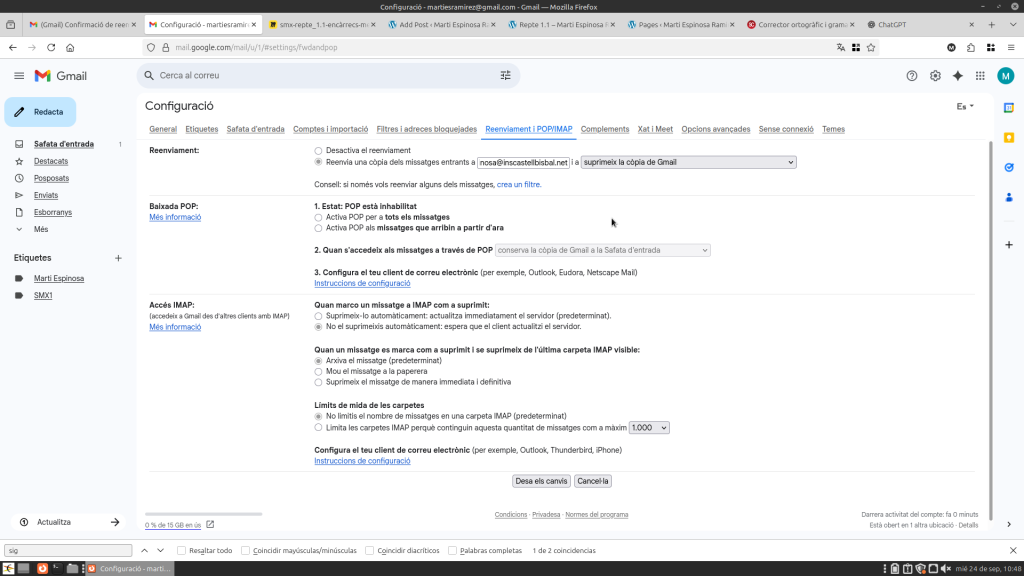Open 'suprimeix la còpia de Gmail' dropdown
Image resolution: width=1024 pixels, height=576 pixels.
coord(688,162)
